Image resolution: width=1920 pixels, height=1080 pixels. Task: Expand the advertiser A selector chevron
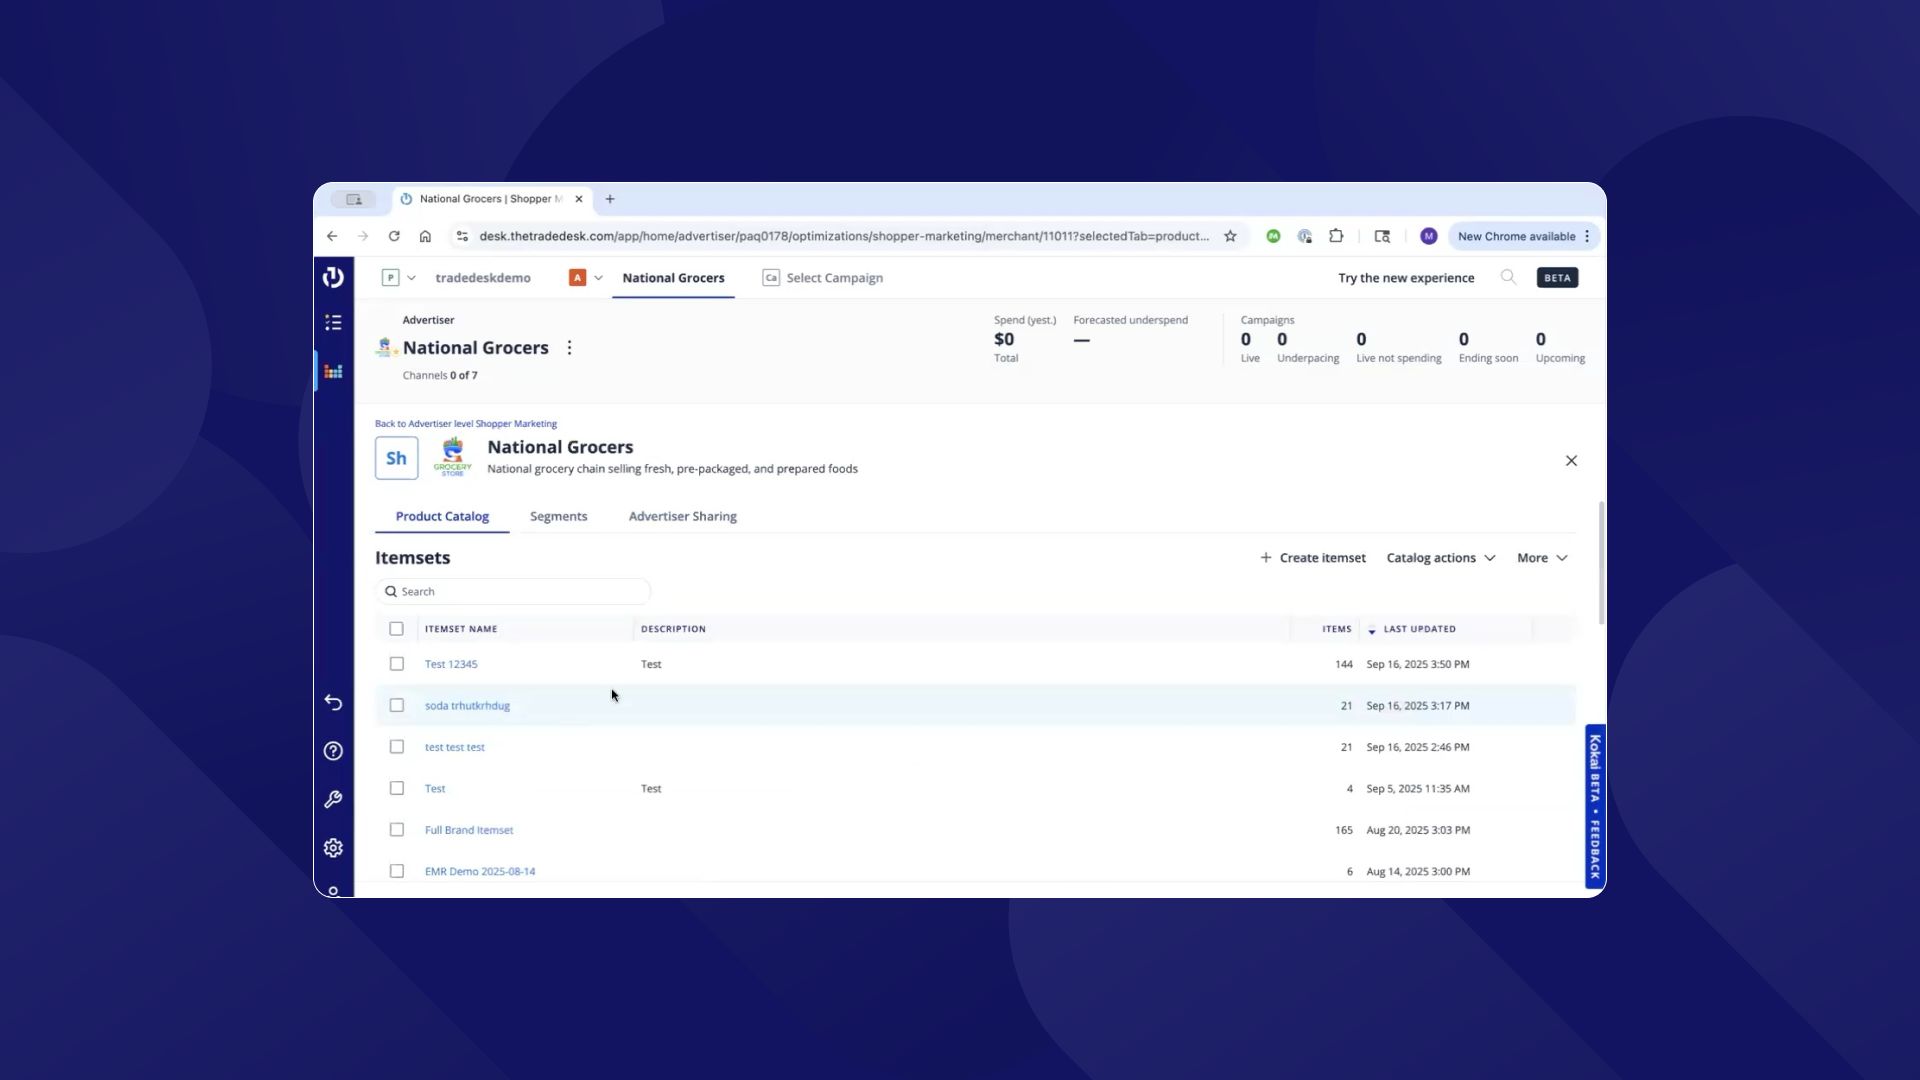(x=598, y=278)
